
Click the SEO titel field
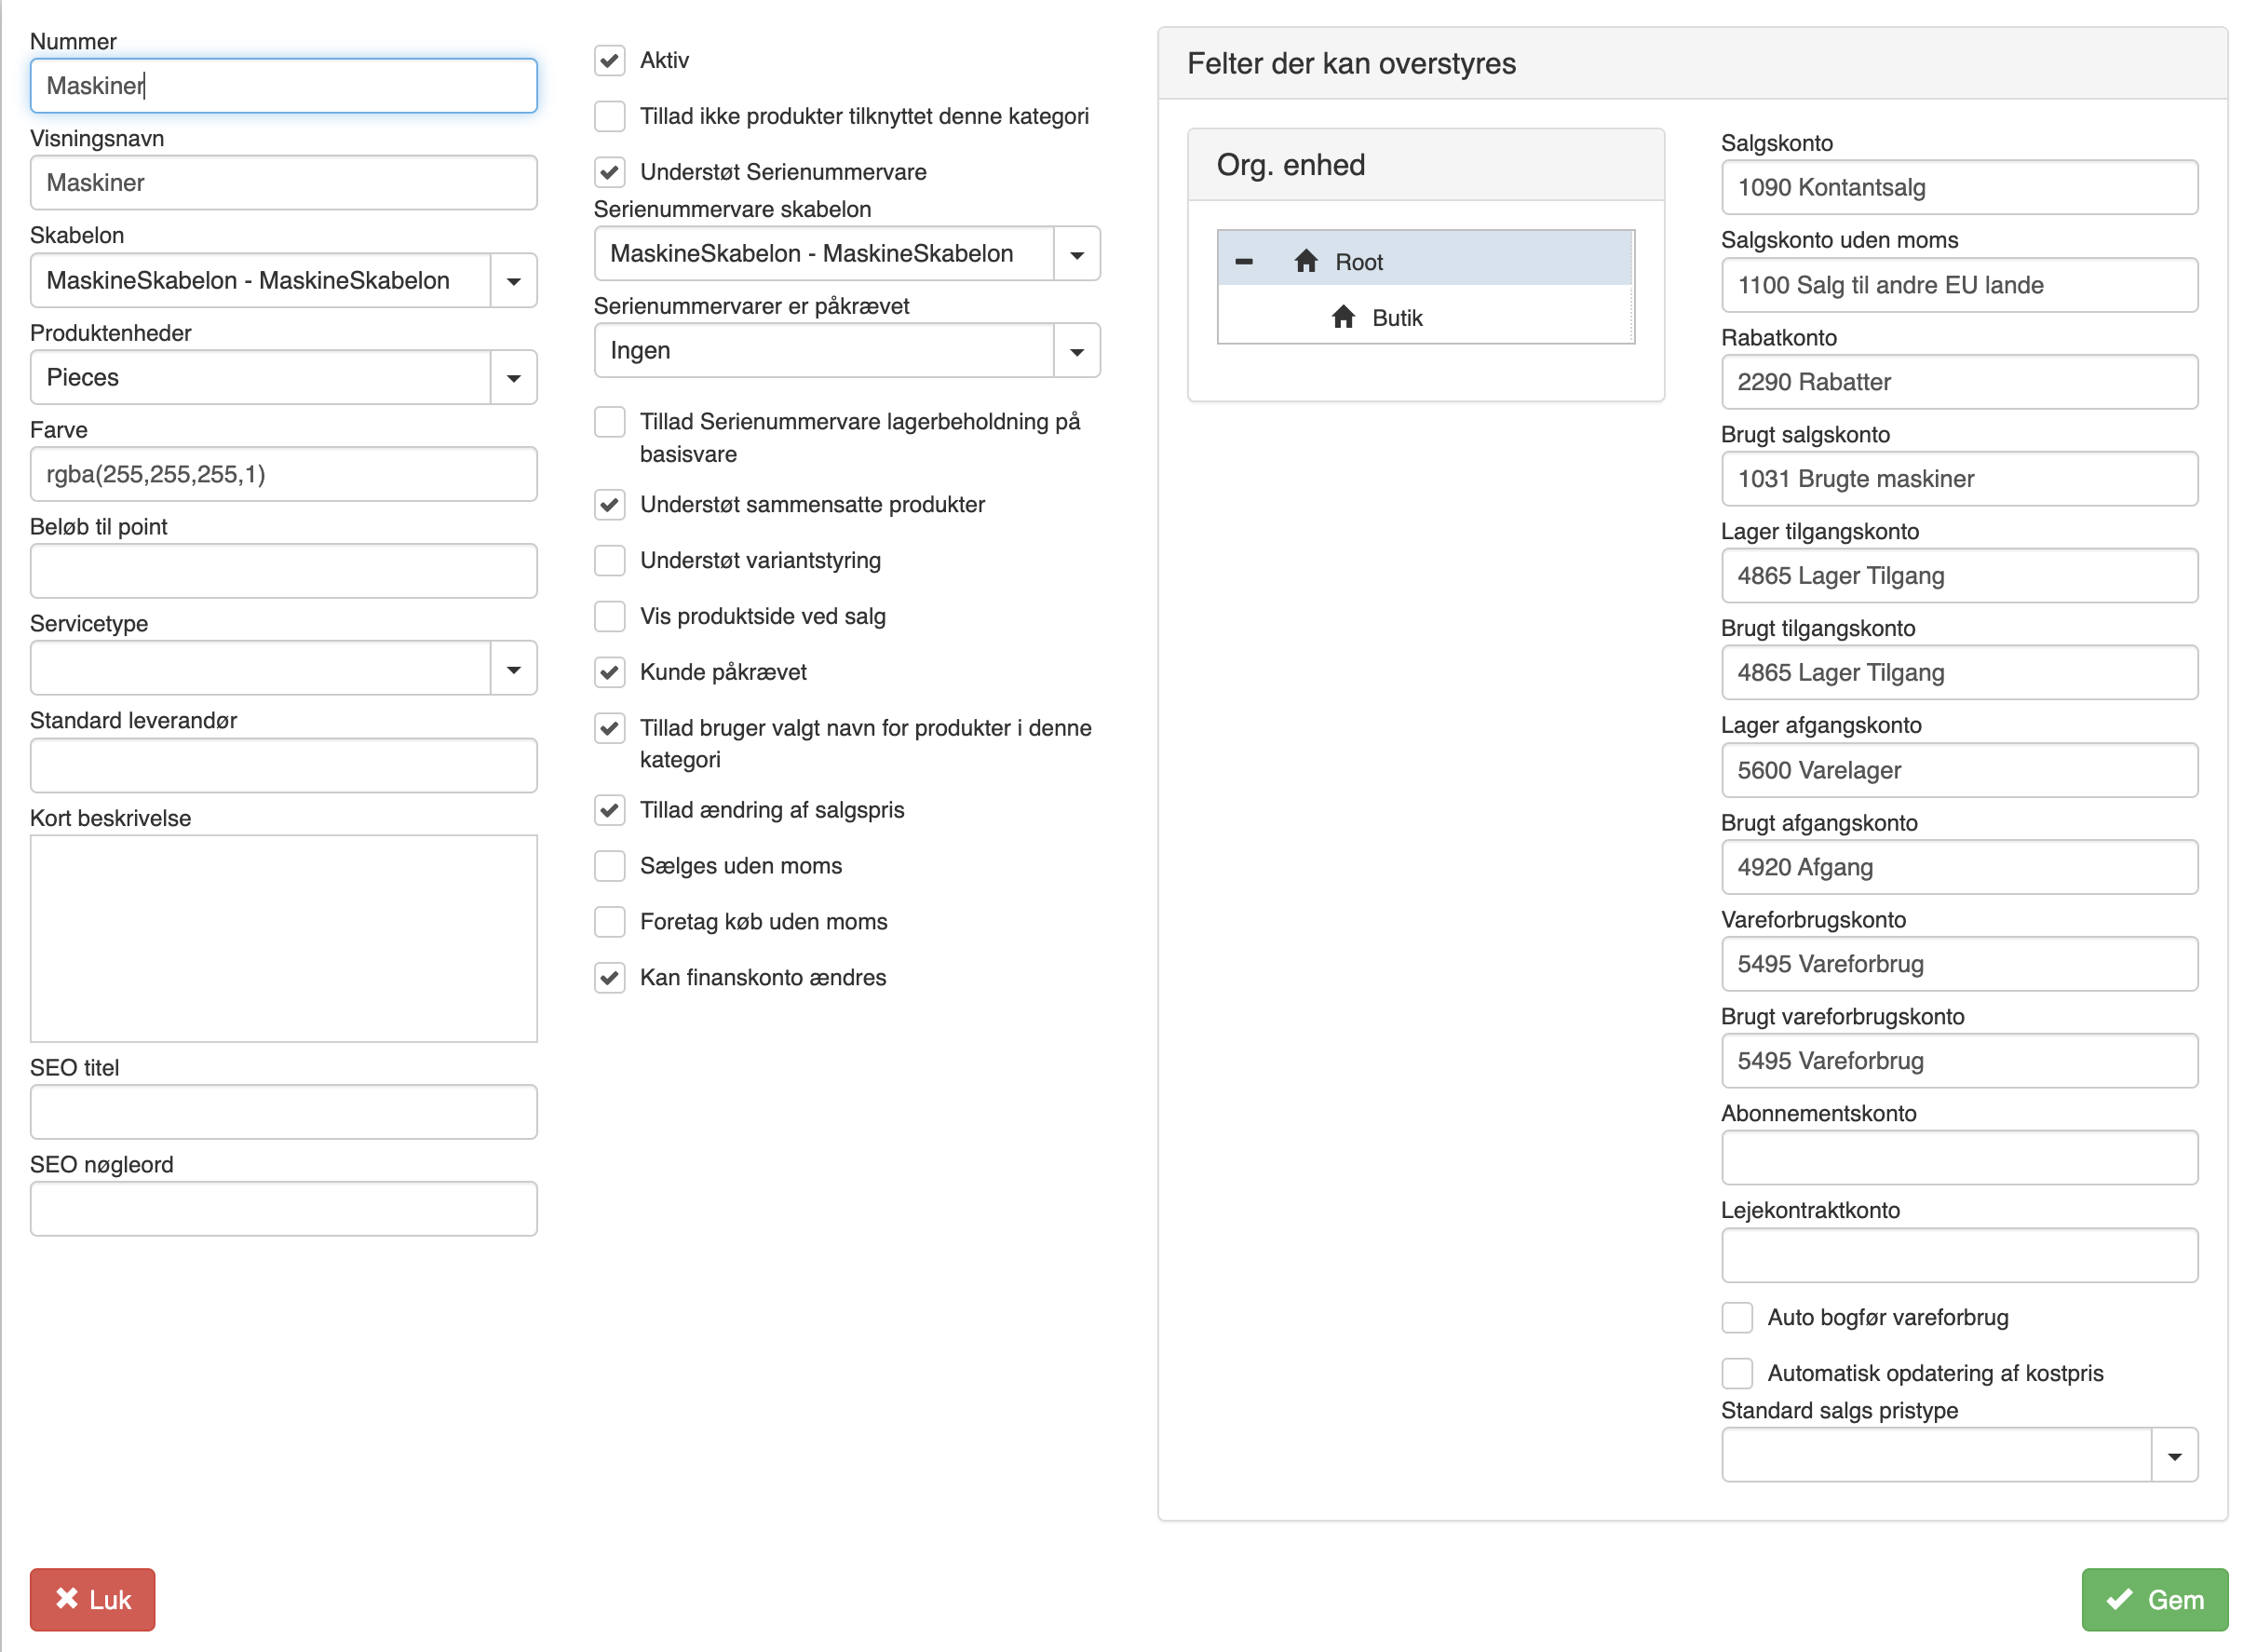(284, 1112)
